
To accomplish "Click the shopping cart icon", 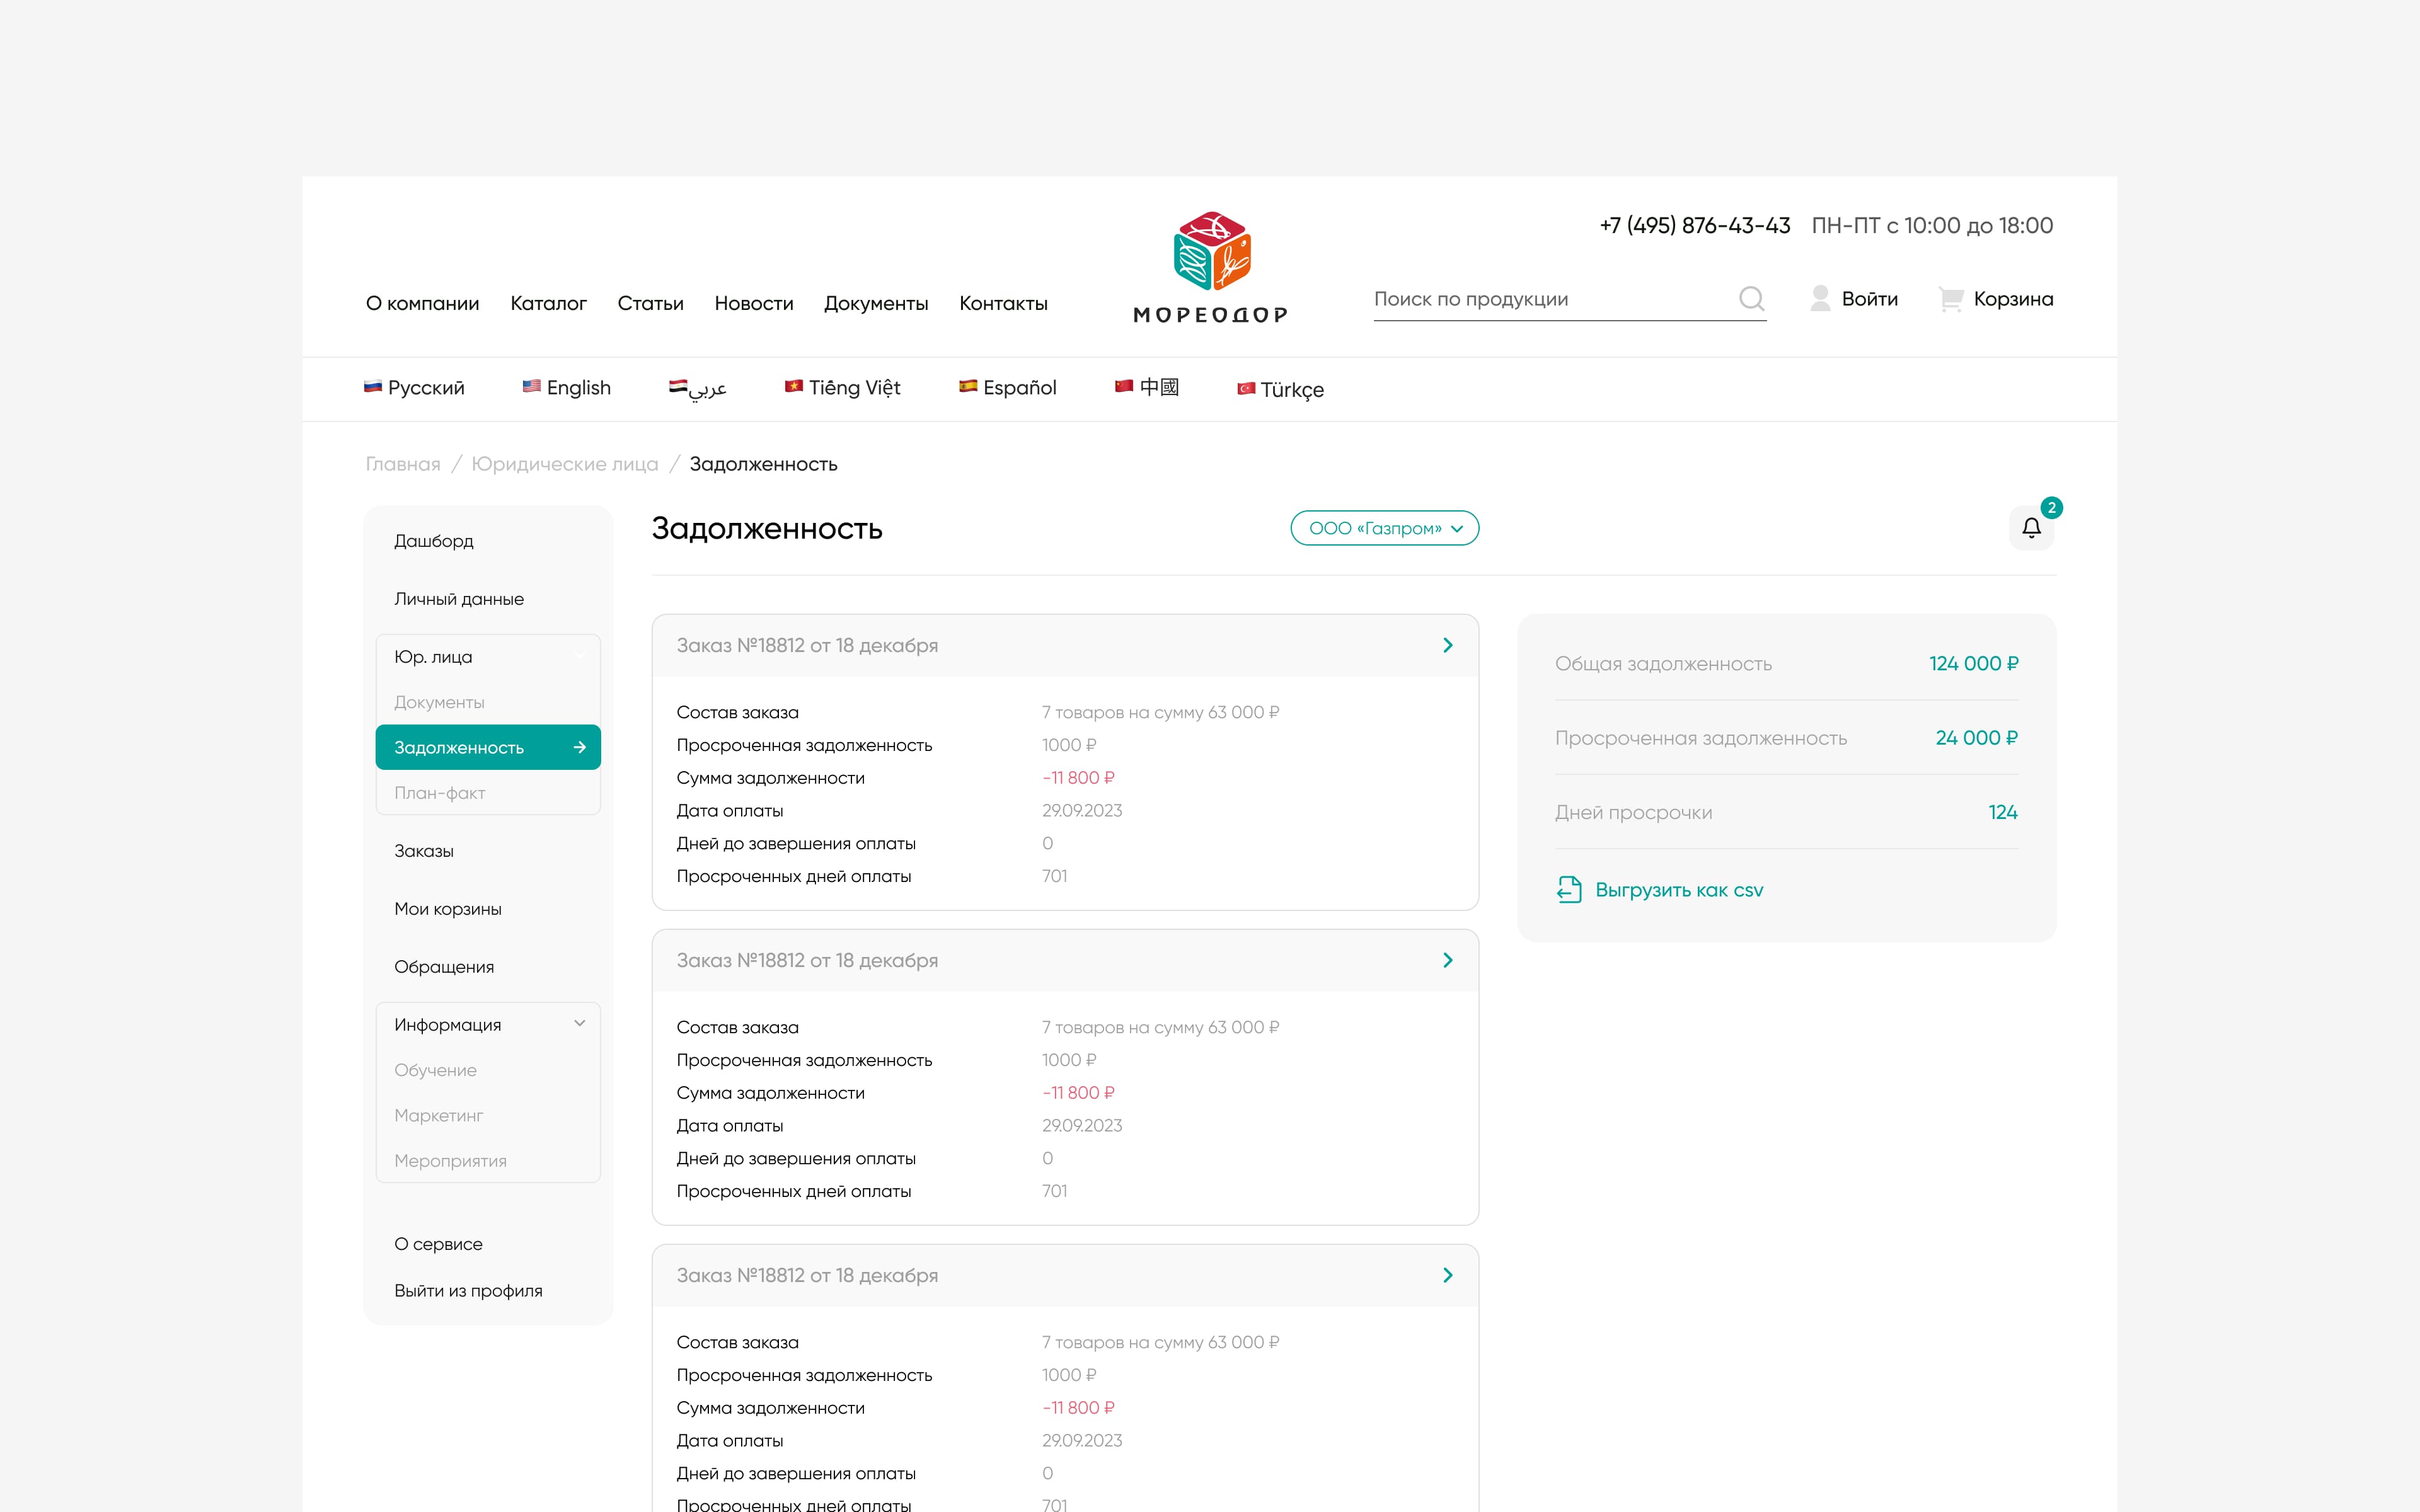I will pos(1950,299).
